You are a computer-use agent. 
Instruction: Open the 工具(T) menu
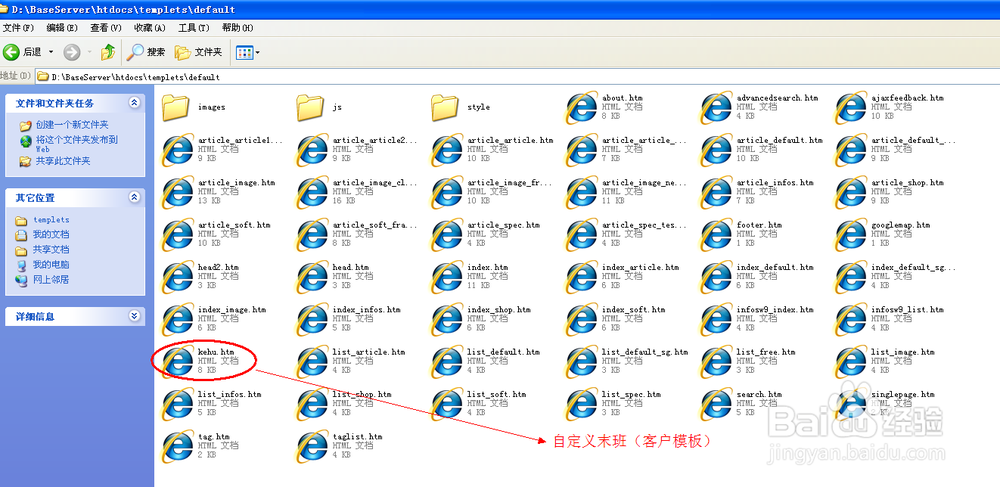click(193, 28)
